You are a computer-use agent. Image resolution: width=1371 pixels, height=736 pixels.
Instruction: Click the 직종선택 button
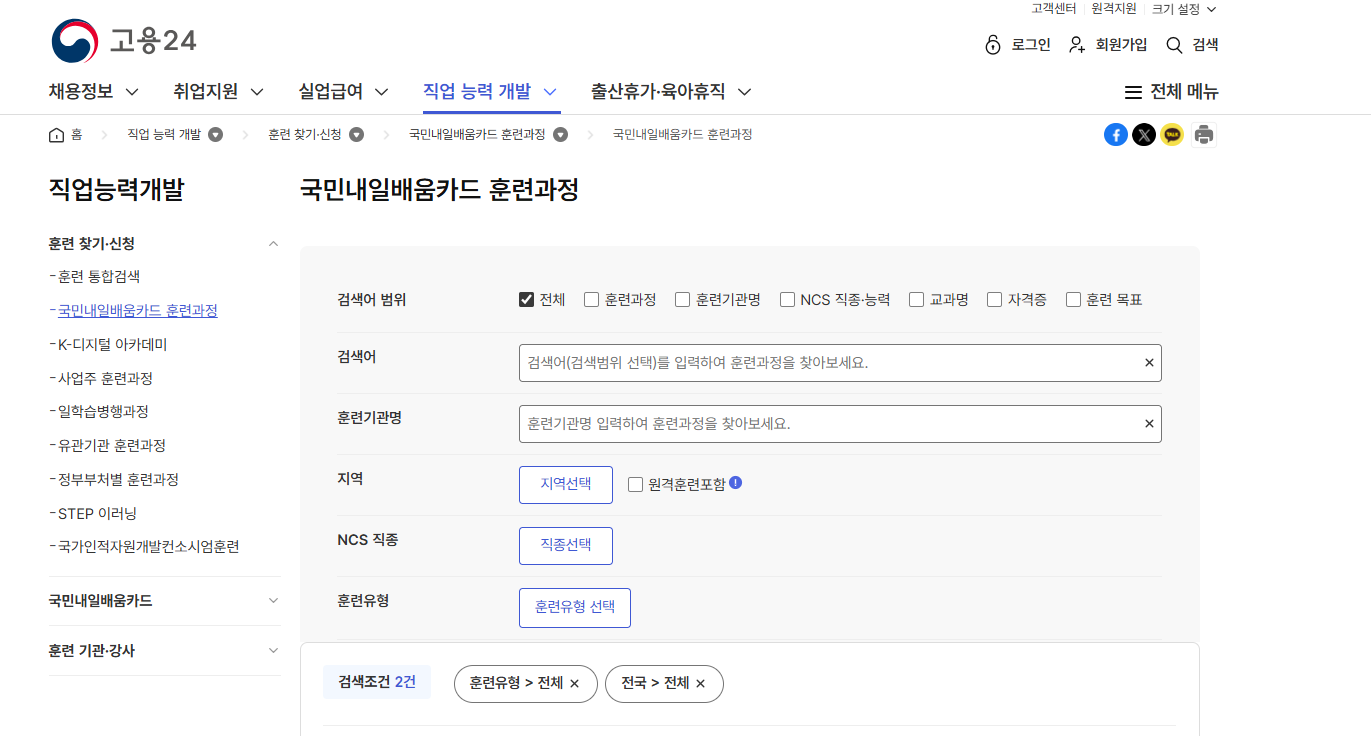[x=566, y=546]
